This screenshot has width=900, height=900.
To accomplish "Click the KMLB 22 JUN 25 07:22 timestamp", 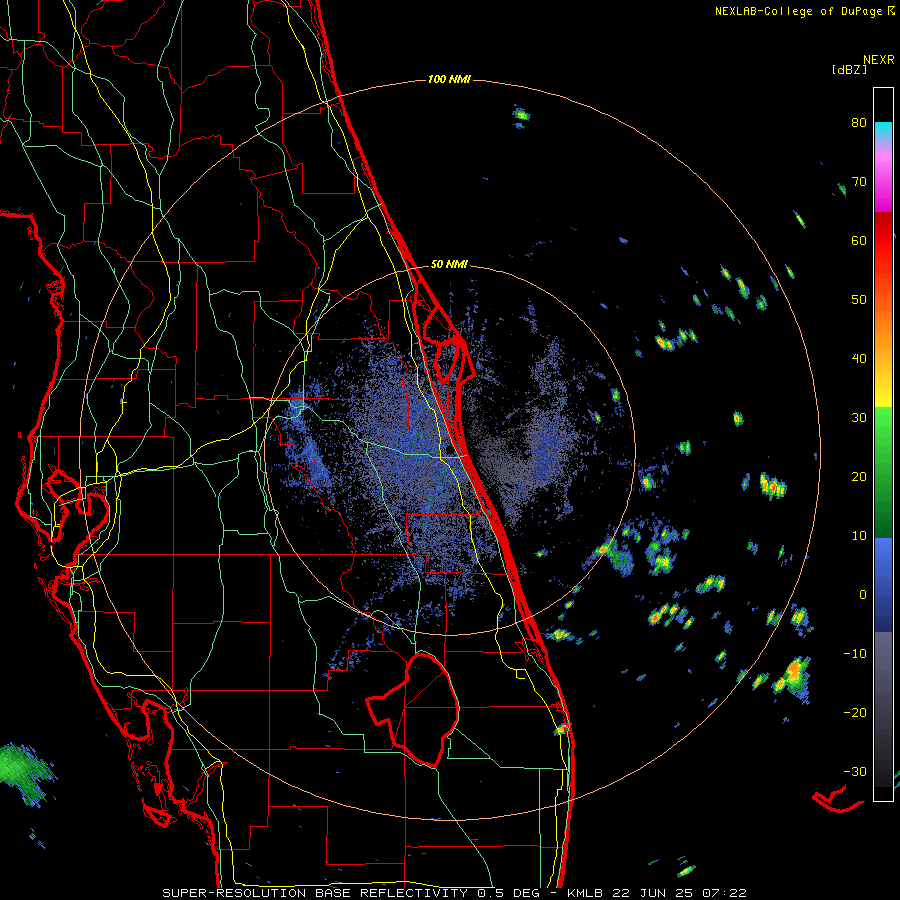I will coord(657,893).
